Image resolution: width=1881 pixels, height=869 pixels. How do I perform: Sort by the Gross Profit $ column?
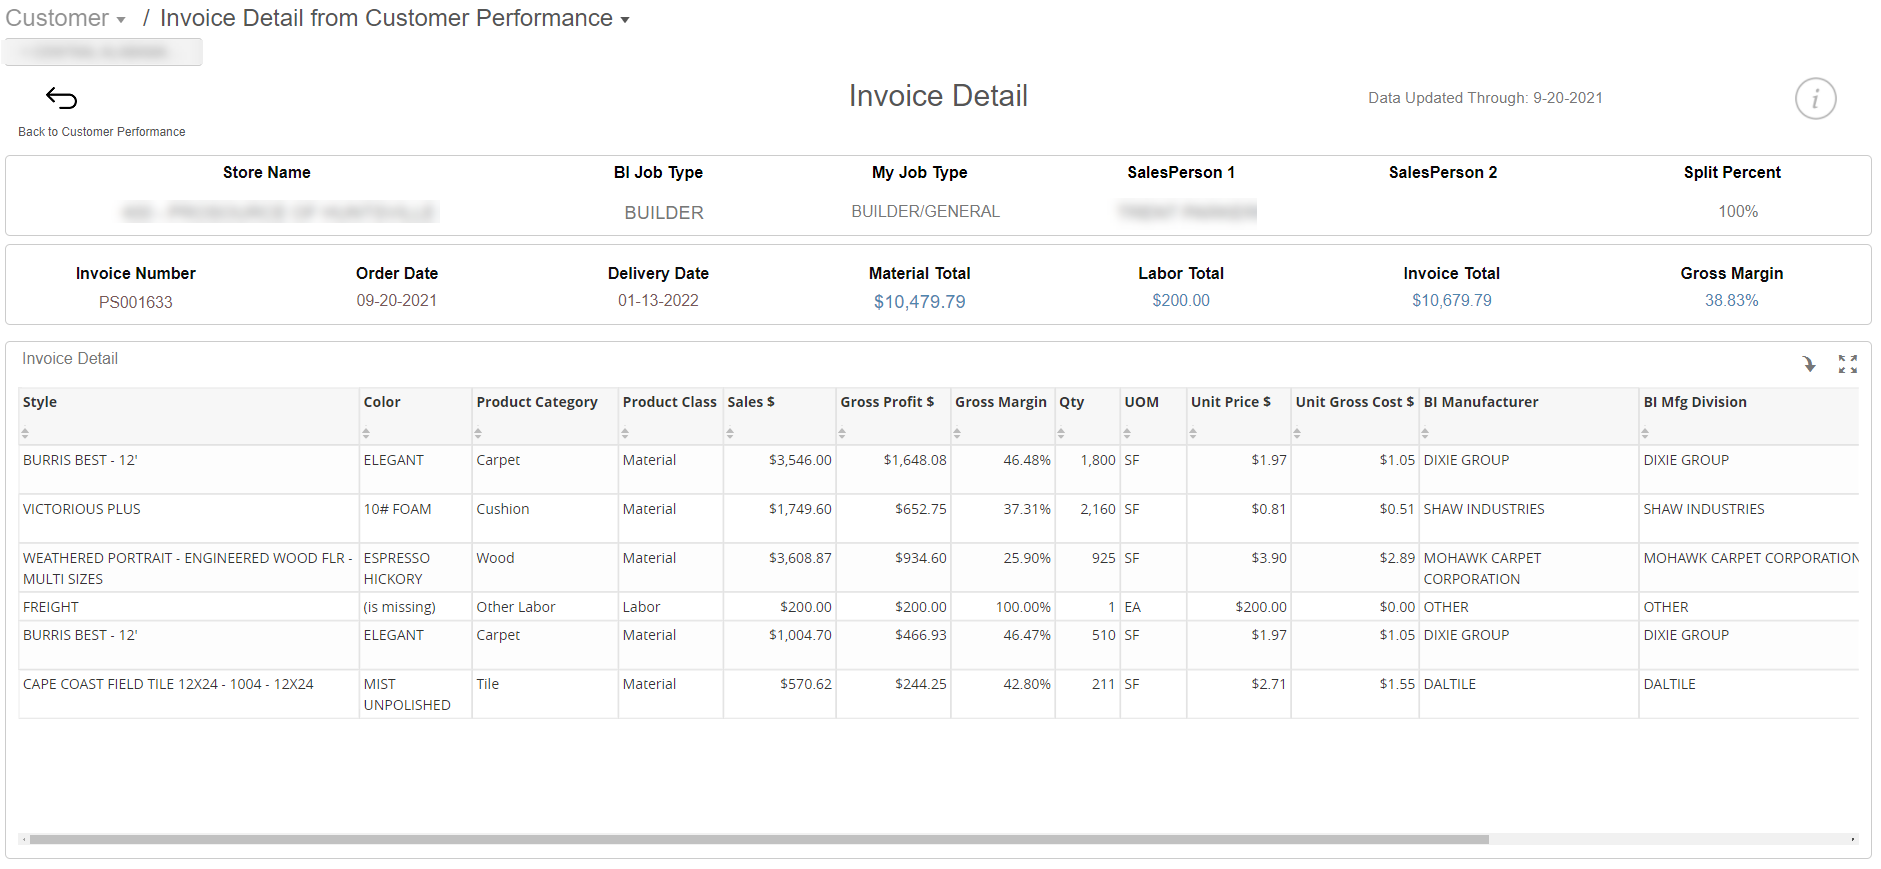pos(842,433)
